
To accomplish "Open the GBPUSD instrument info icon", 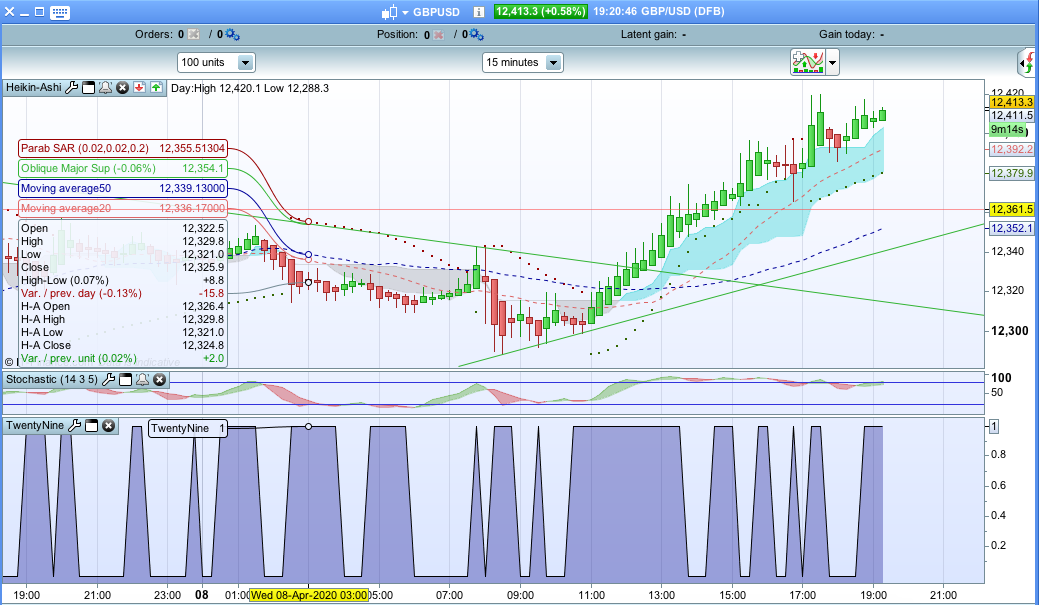I will [479, 12].
